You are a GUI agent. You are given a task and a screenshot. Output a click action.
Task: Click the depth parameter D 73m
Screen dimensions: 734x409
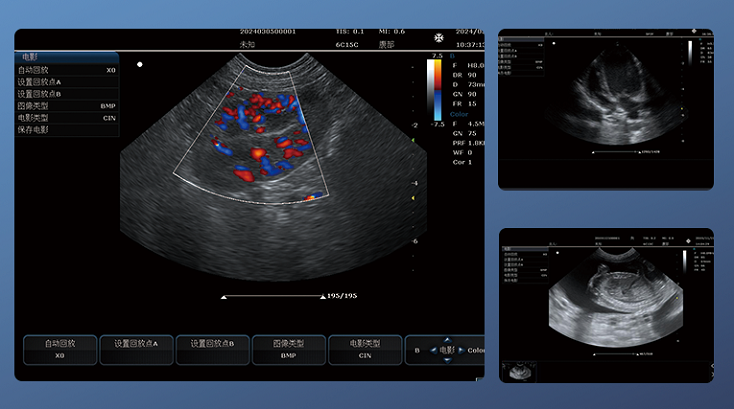(468, 84)
